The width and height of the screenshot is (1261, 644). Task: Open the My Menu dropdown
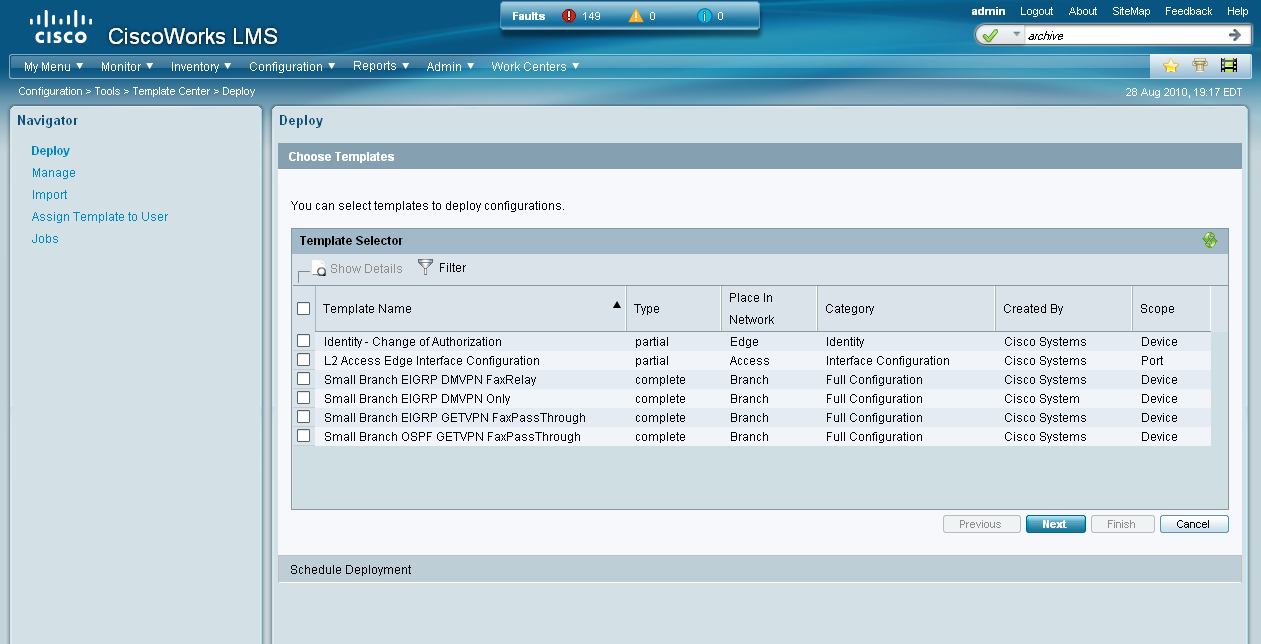coord(54,67)
